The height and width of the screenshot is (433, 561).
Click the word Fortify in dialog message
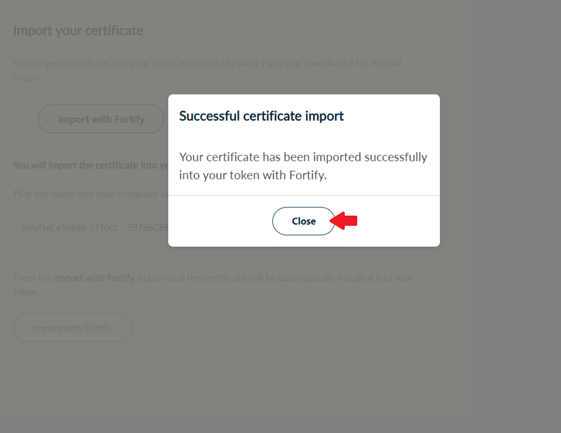click(307, 175)
